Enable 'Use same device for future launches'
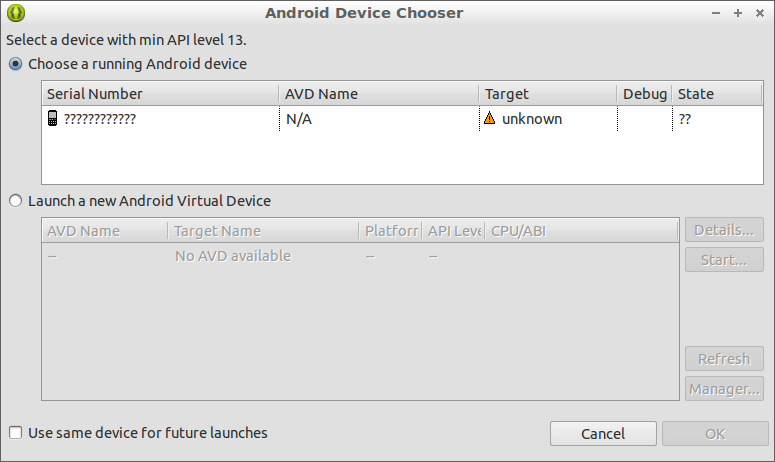This screenshot has height=462, width=775. click(x=15, y=433)
